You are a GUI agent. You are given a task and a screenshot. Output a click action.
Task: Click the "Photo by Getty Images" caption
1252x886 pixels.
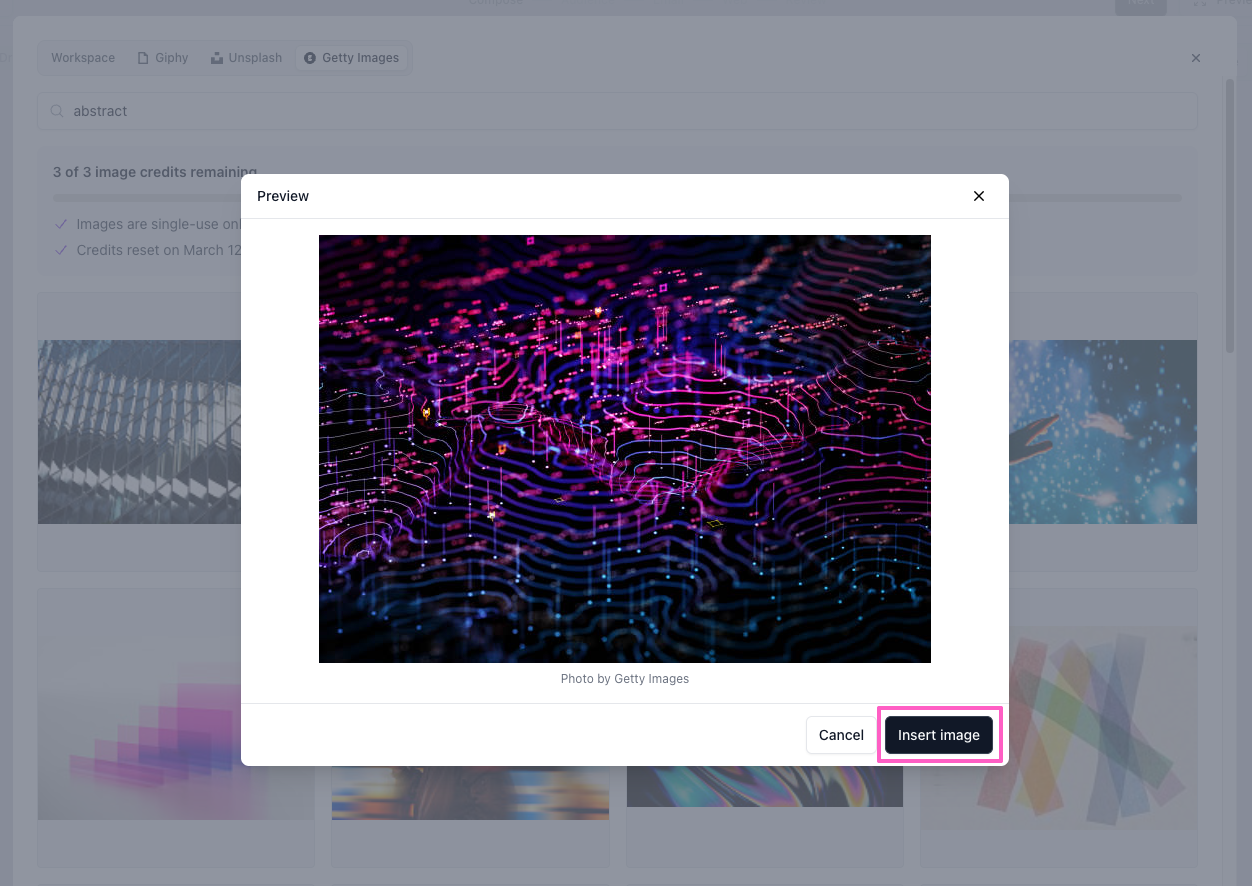[x=624, y=679]
